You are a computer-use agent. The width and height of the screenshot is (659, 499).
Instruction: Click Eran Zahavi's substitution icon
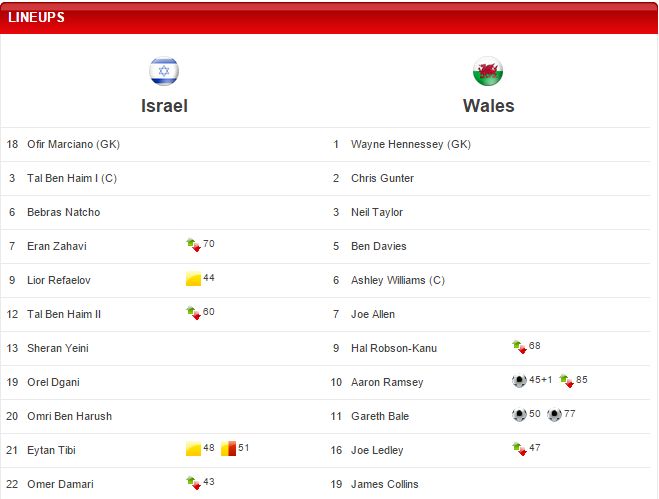tap(193, 245)
